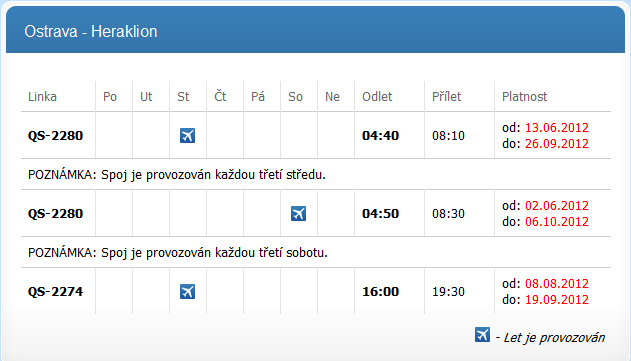The height and width of the screenshot is (361, 631).
Task: Click the note about every third Saturday
Action: click(177, 253)
